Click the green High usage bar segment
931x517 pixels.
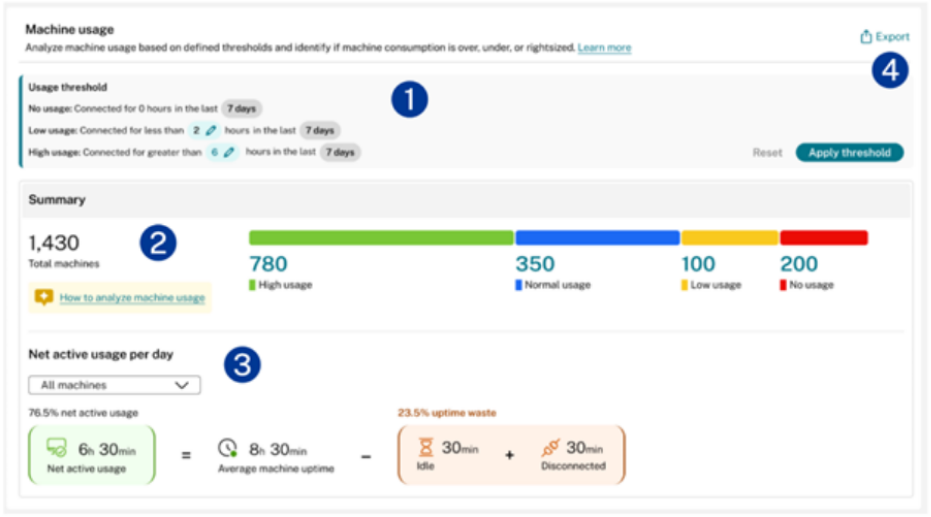tap(381, 238)
